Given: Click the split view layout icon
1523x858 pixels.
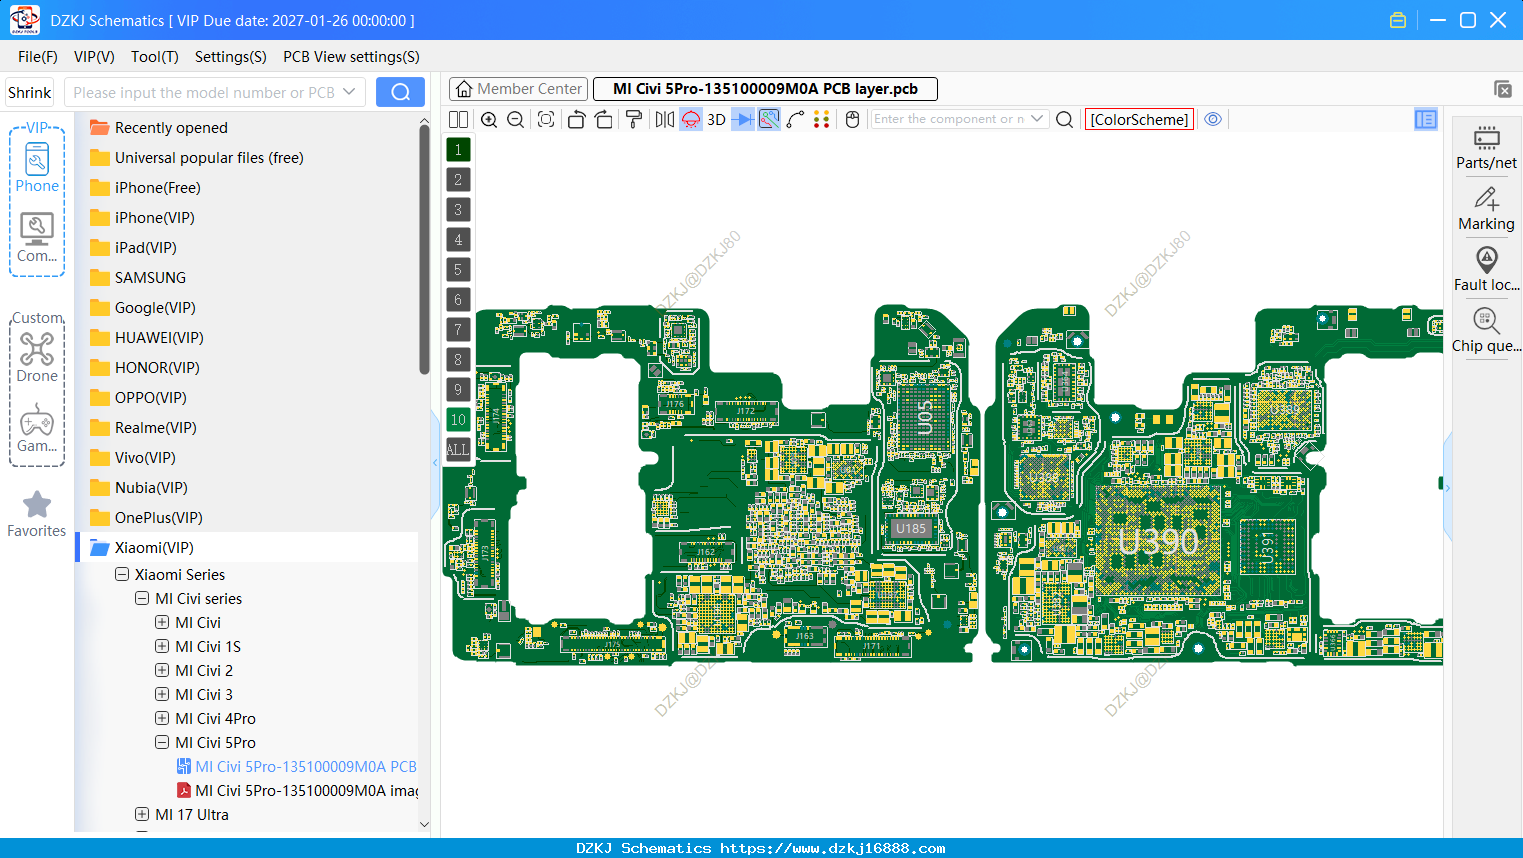Looking at the screenshot, I should pos(458,119).
